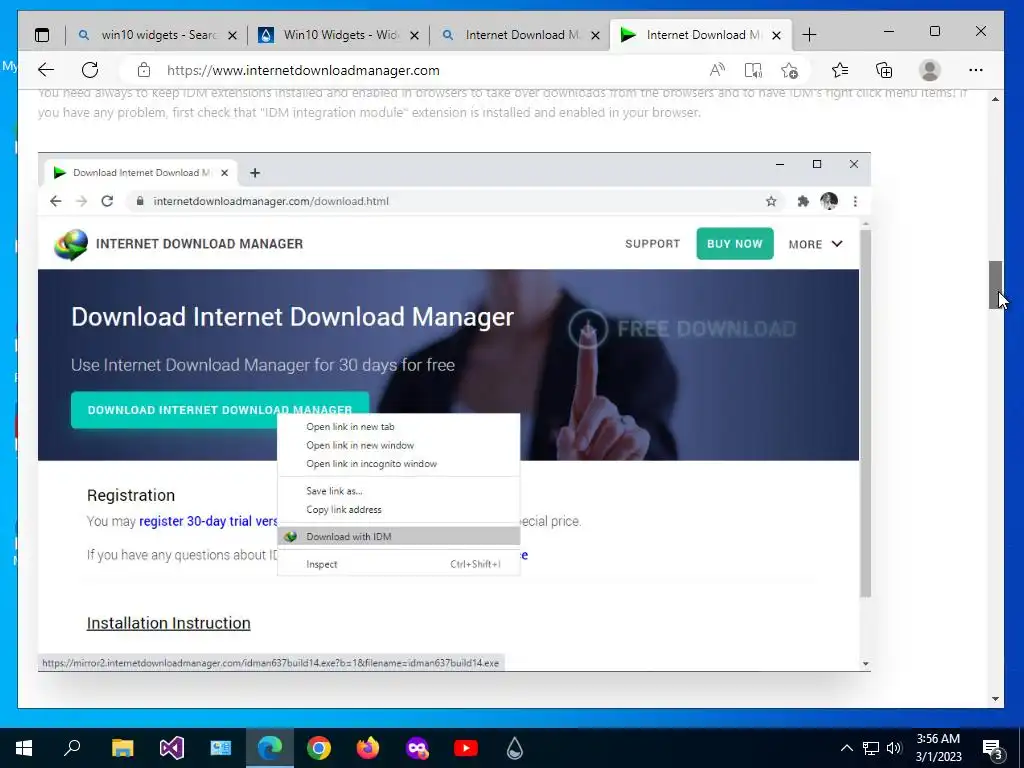Click Chrome back arrow in embedded screenshot
1024x768 pixels.
56,201
